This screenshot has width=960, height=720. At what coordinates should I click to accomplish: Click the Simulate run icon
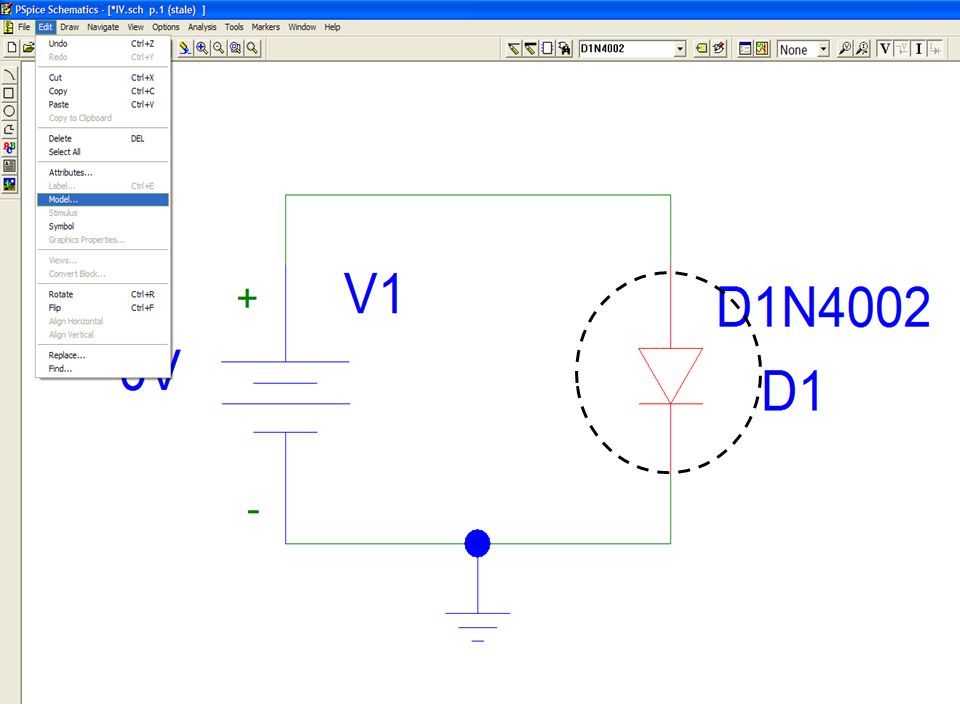click(x=762, y=49)
